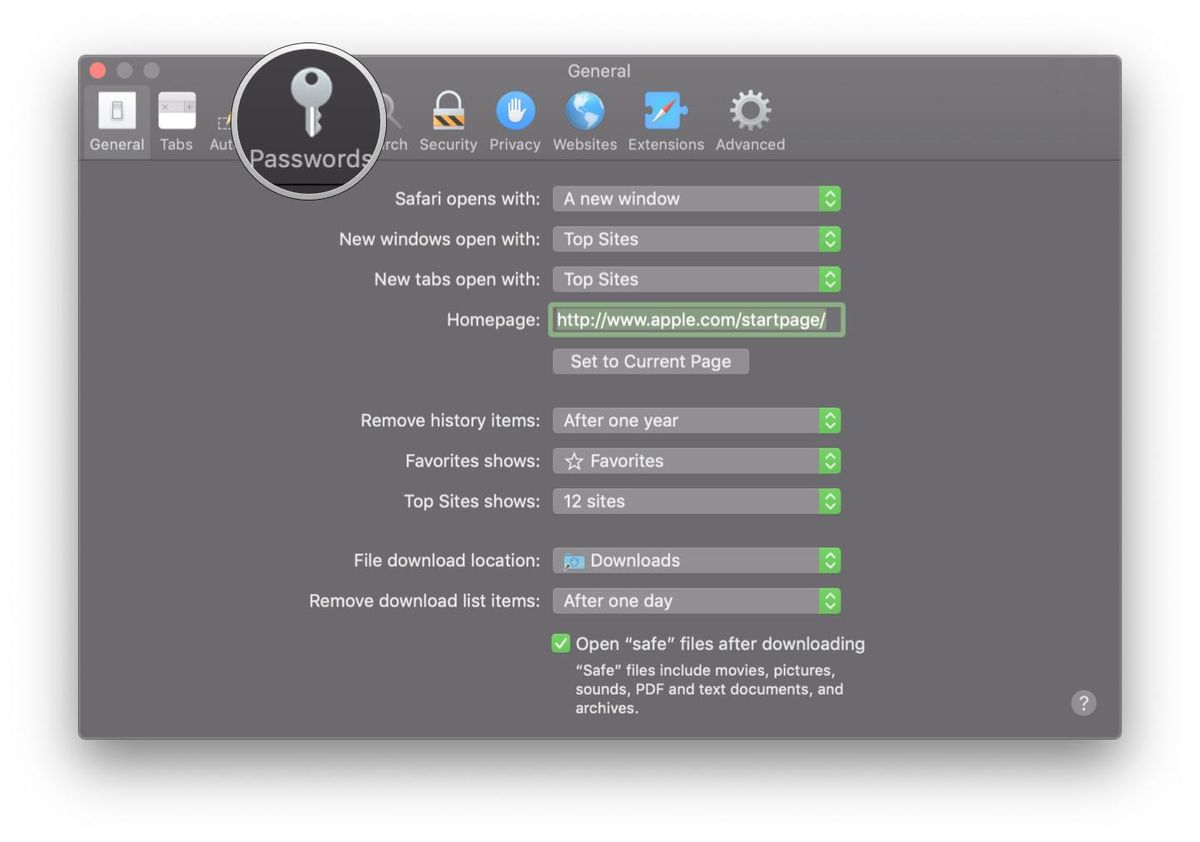Open the Favorites shows dropdown
The image size is (1200, 842).
pyautogui.click(x=695, y=460)
